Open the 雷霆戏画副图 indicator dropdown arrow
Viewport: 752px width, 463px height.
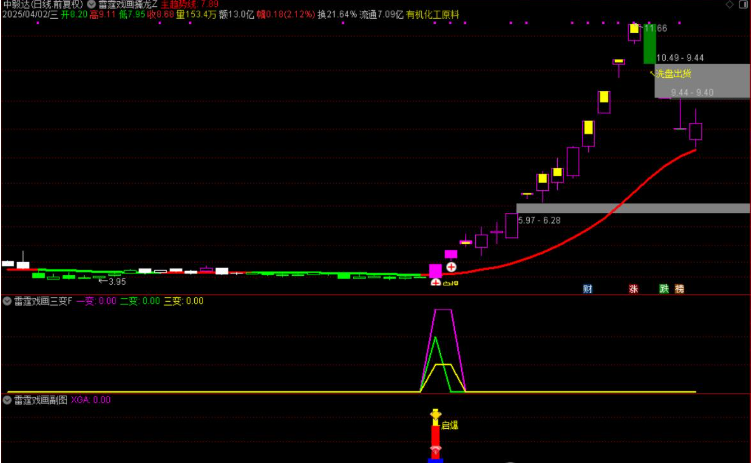(7, 399)
